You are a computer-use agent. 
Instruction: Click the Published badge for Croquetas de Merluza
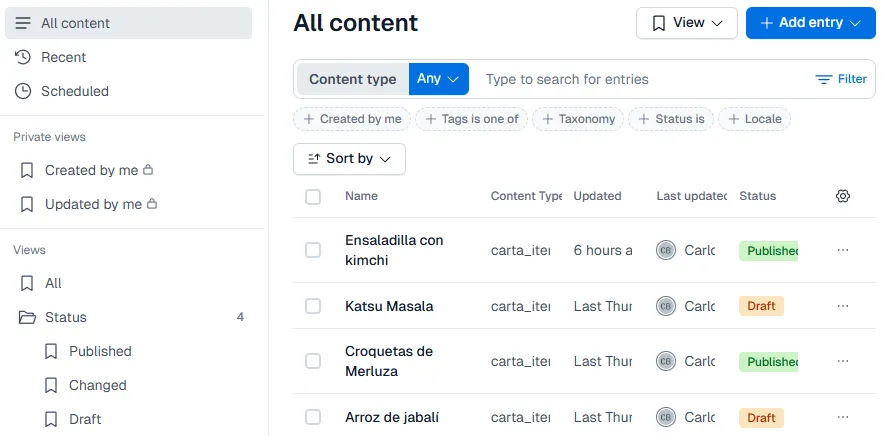(769, 361)
